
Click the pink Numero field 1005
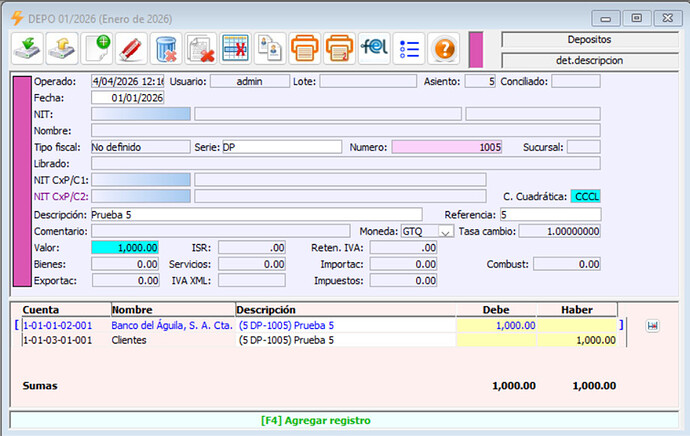click(x=447, y=147)
